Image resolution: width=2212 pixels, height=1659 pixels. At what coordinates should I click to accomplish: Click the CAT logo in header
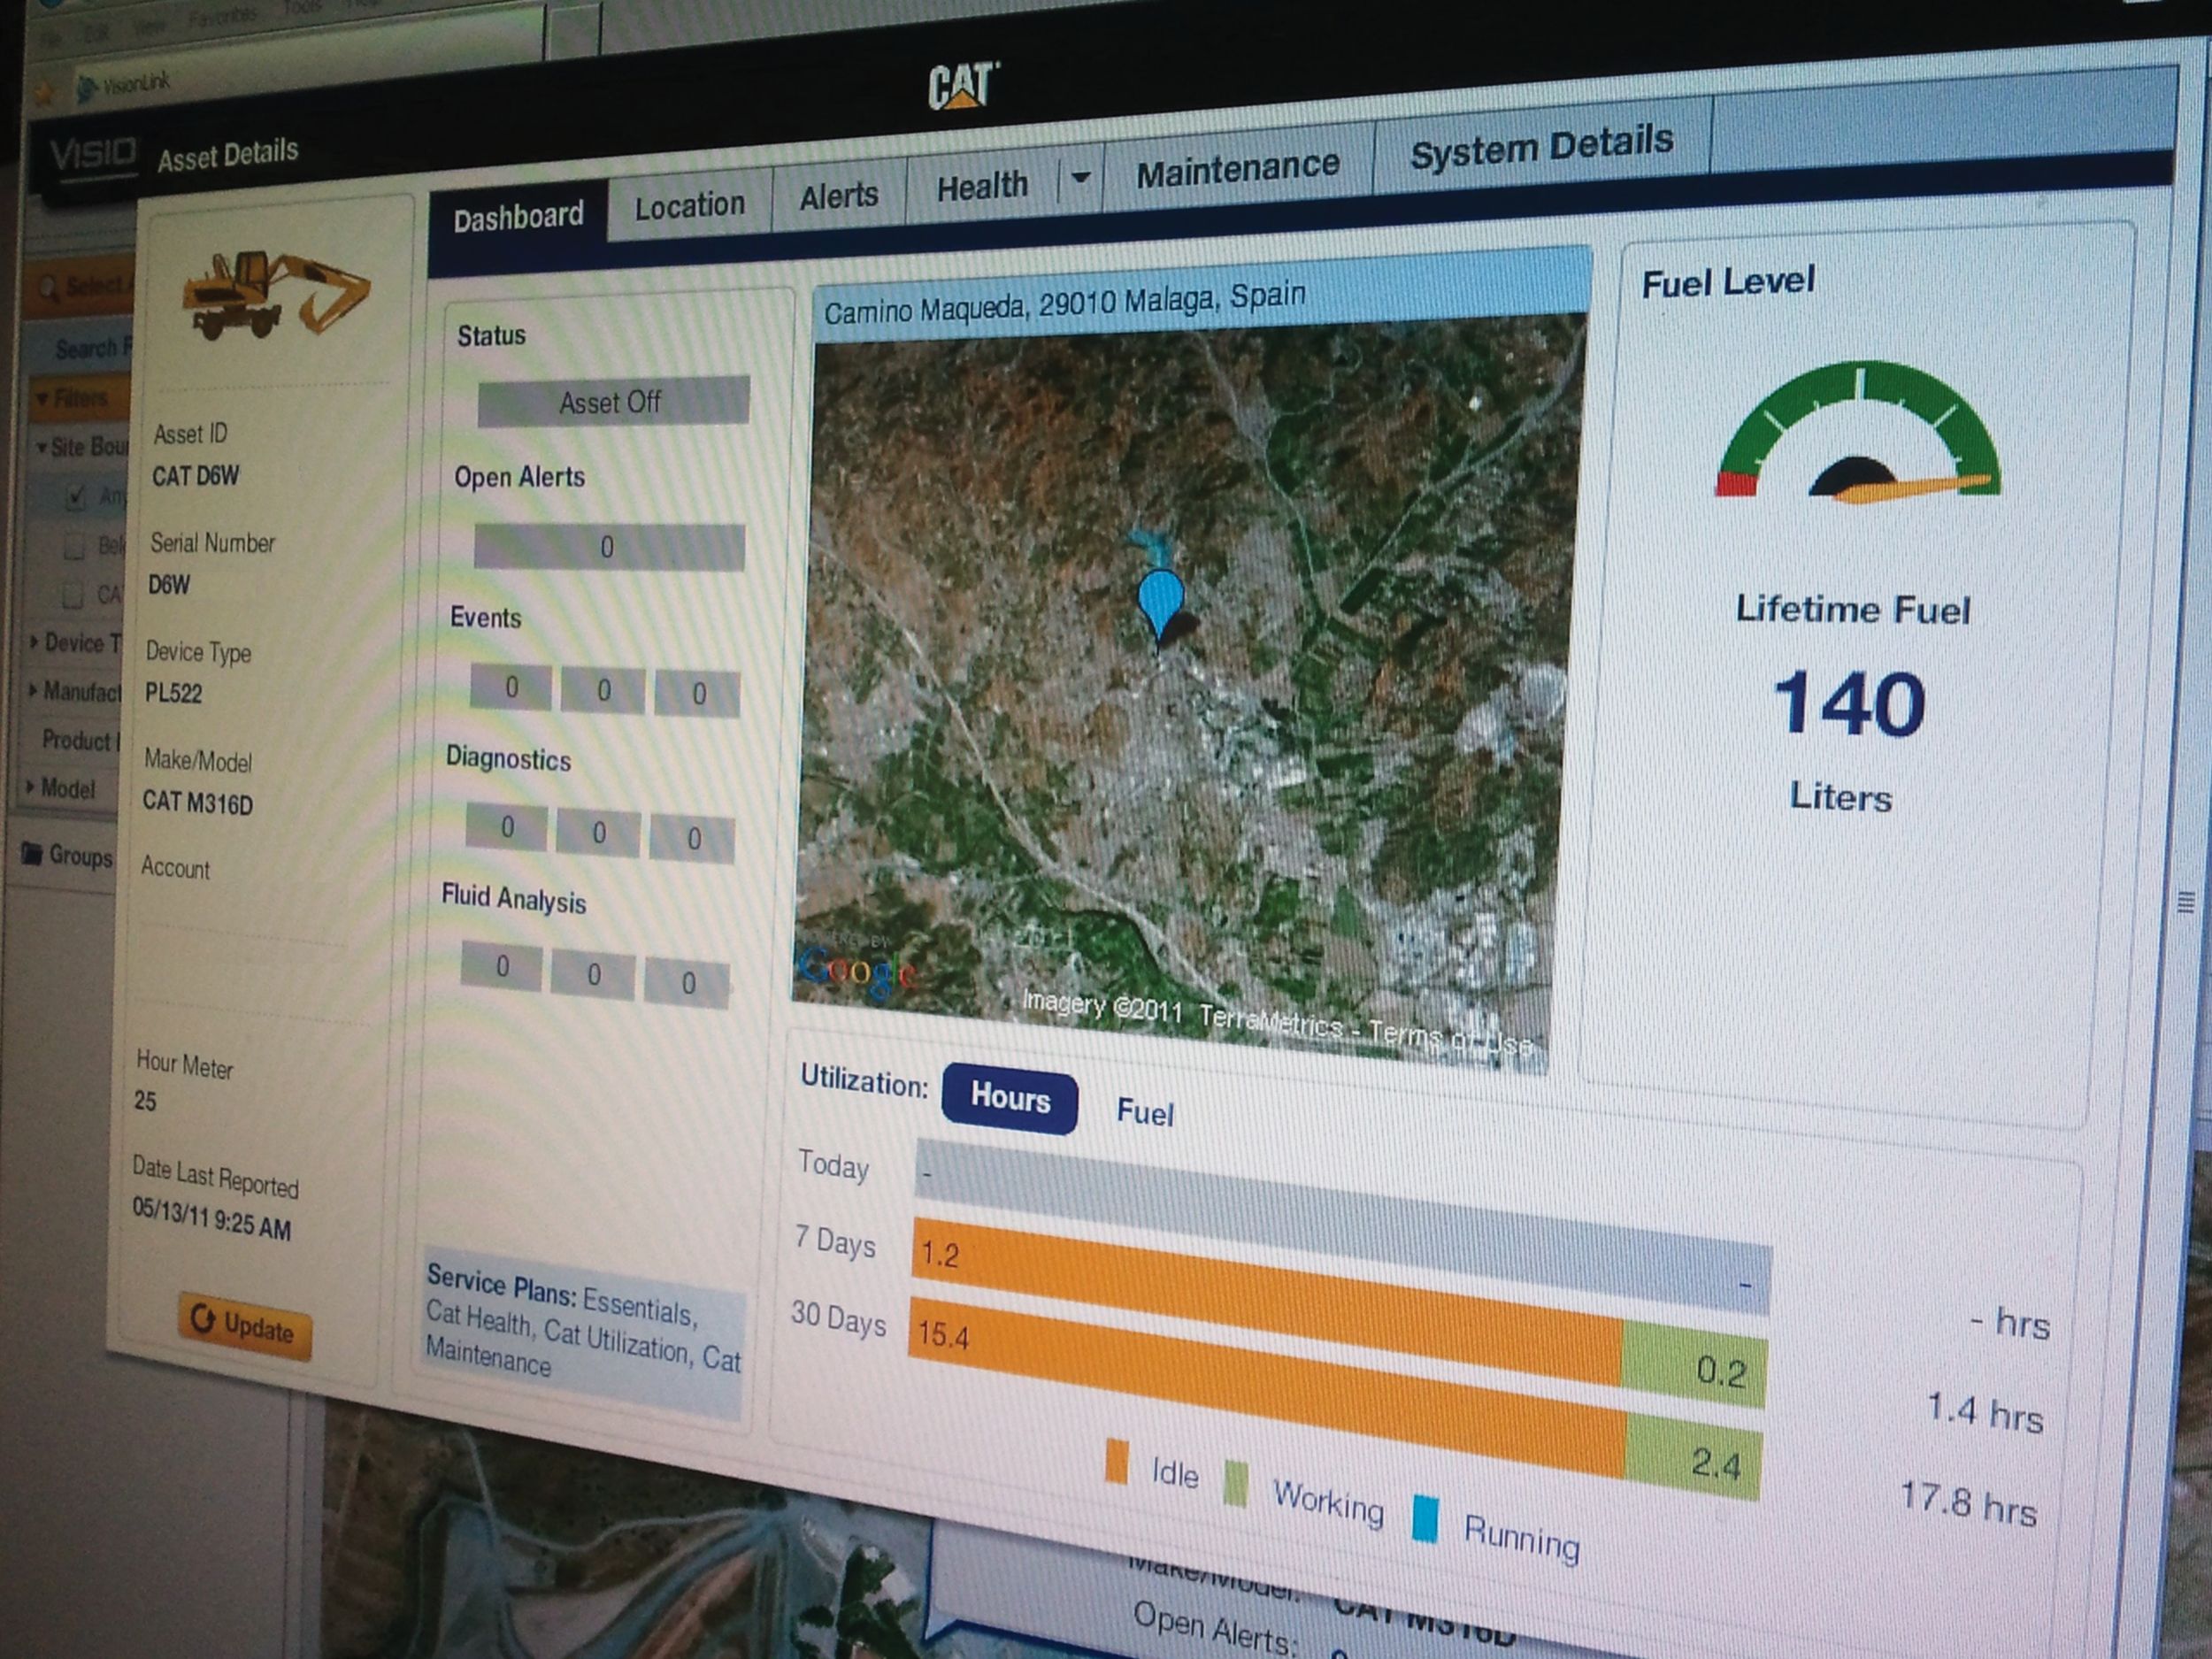tap(963, 85)
